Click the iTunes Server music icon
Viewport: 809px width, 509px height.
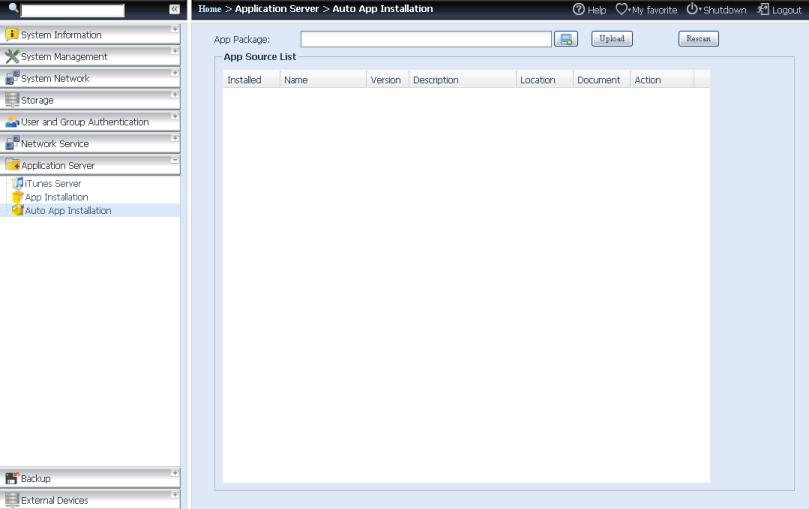[x=18, y=183]
